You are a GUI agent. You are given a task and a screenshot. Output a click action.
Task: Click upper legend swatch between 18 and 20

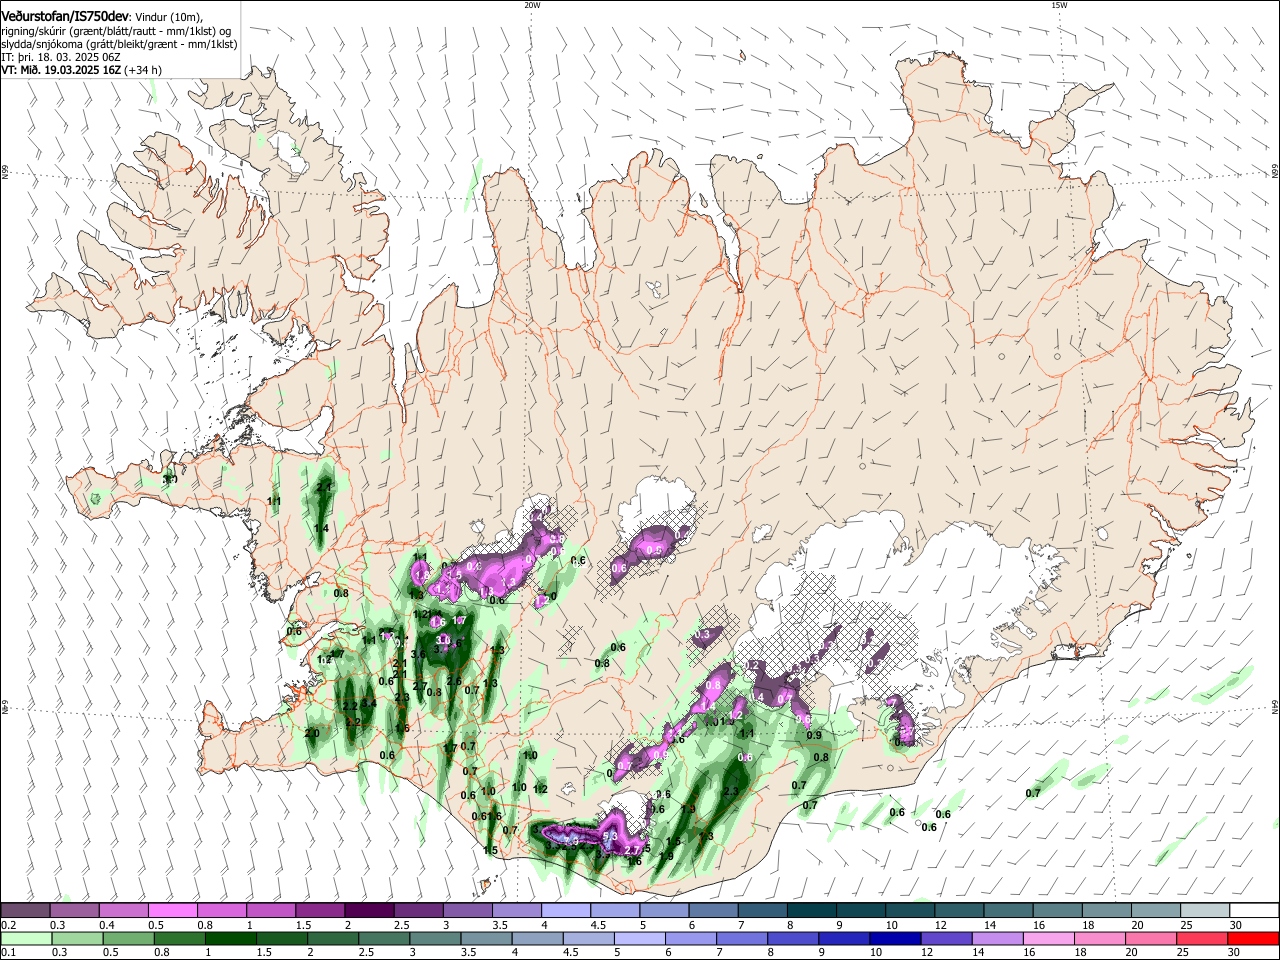point(1107,911)
